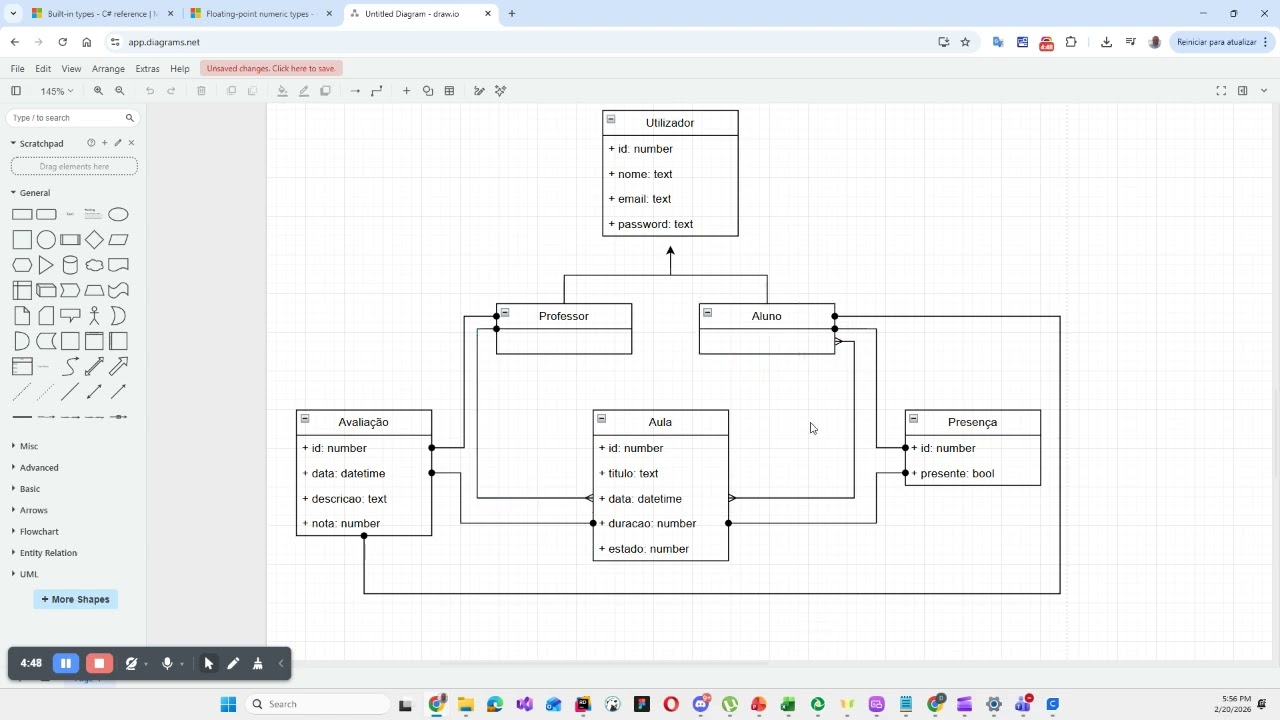Click the zoom in magnifier icon
This screenshot has height=720, width=1280.
[98, 91]
